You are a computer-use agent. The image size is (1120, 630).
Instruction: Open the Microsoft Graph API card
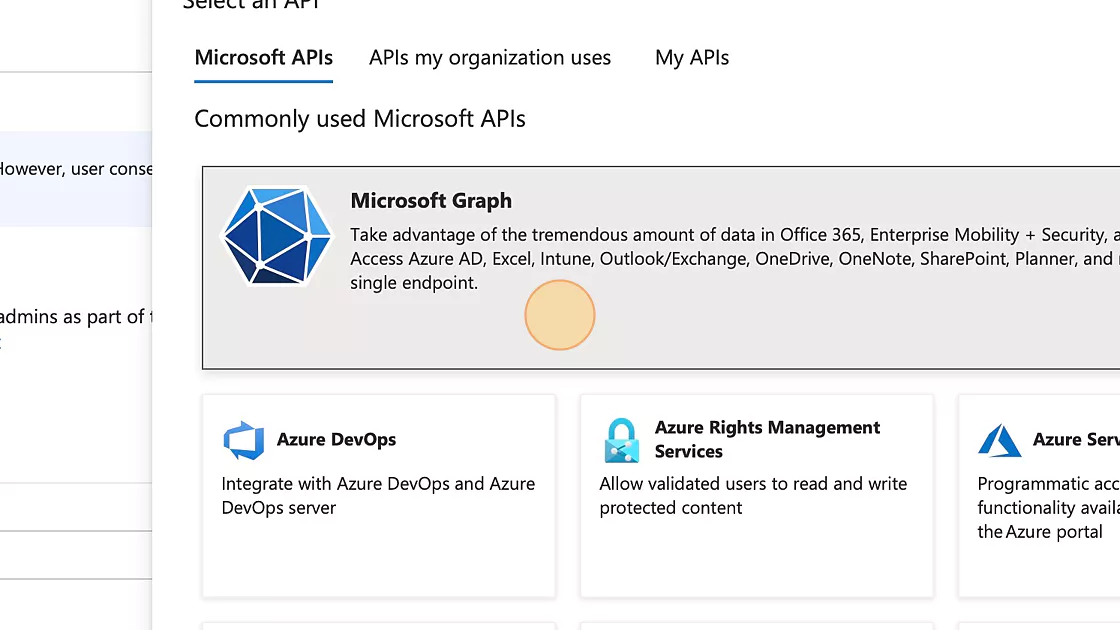click(660, 267)
